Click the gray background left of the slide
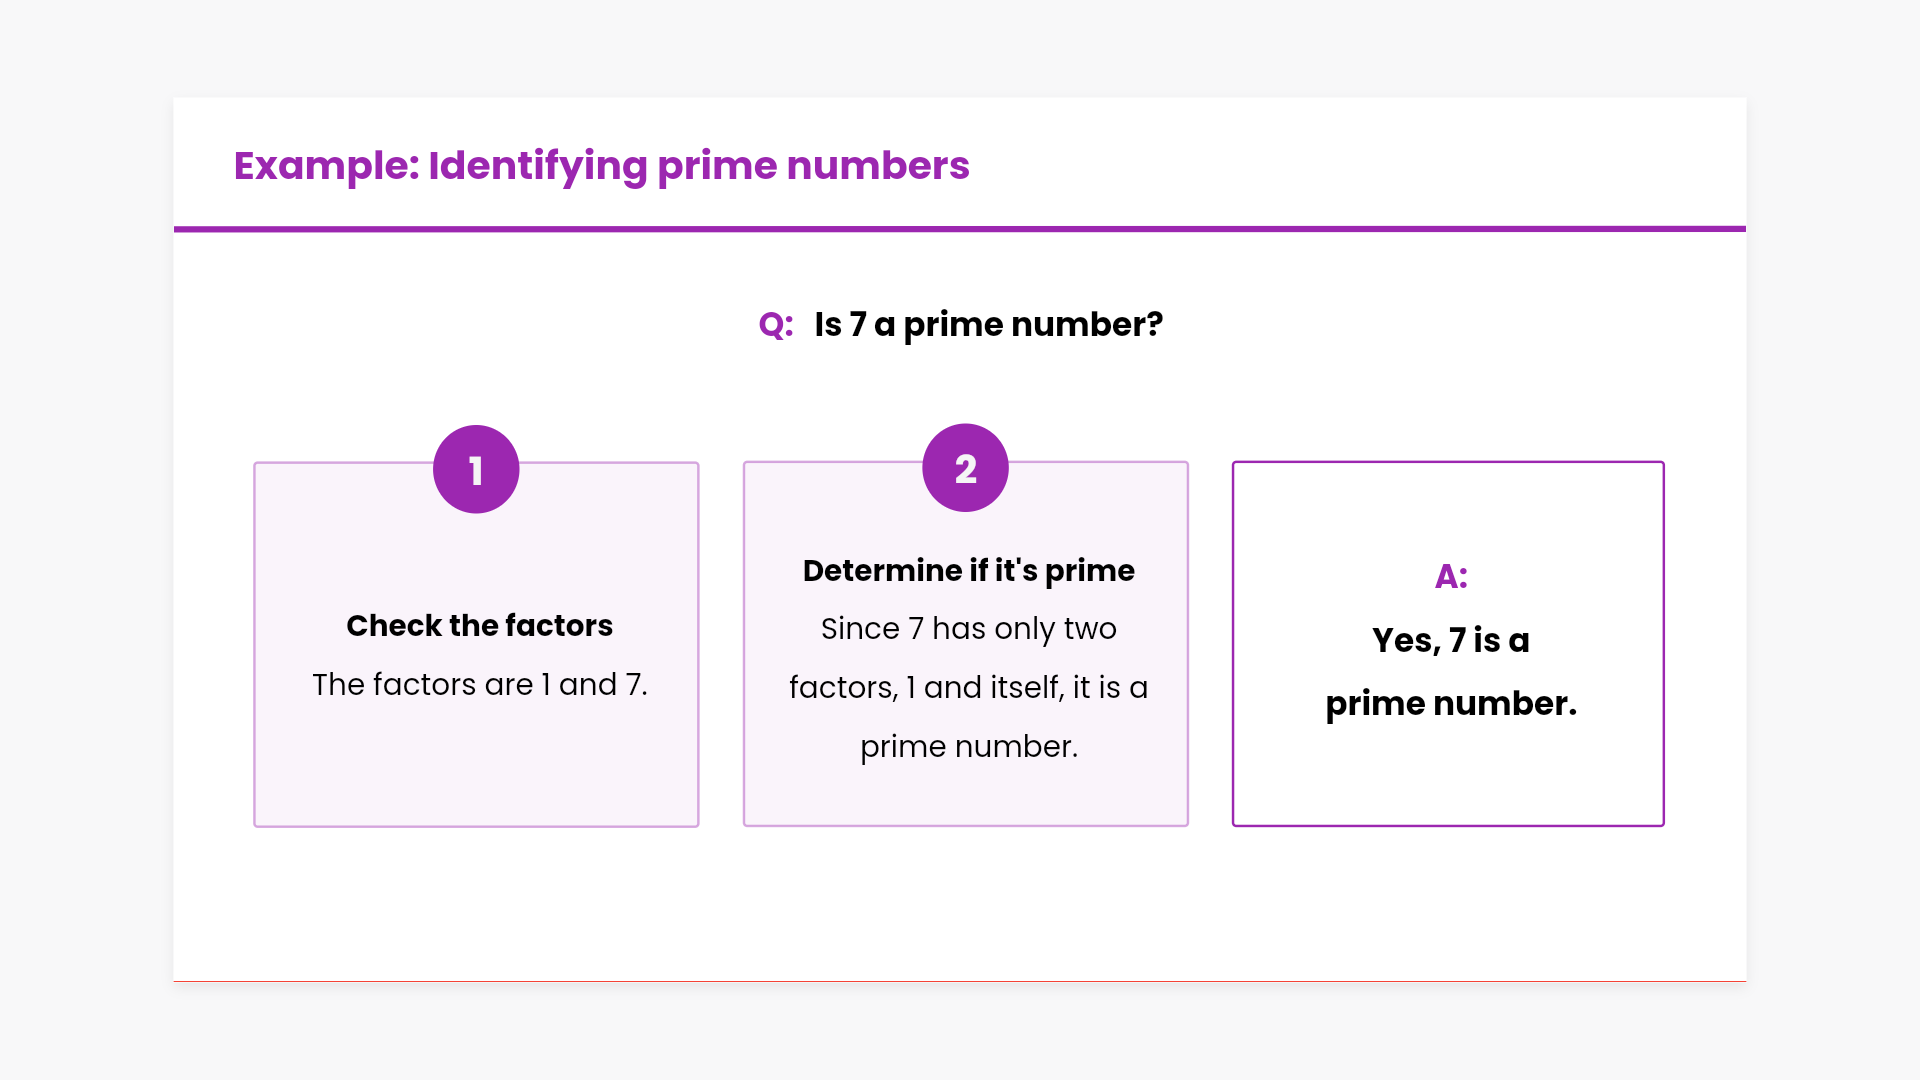 tap(86, 540)
